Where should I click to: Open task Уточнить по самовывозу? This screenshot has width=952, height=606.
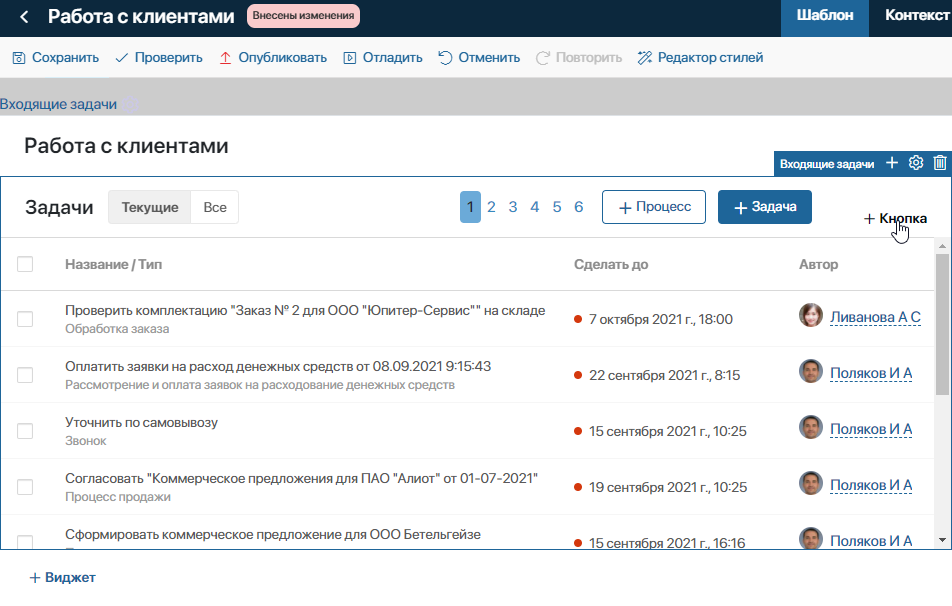[141, 423]
